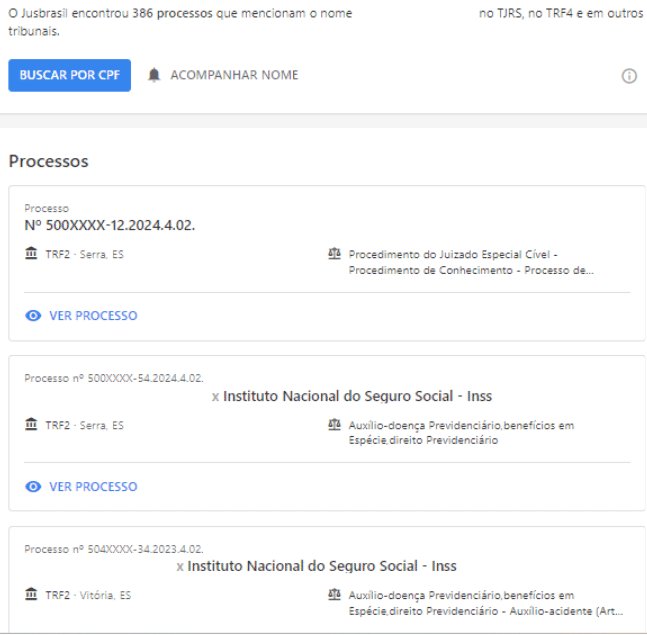Open Instituto Nacional title in 504XXXX-34 card

[x=322, y=566]
